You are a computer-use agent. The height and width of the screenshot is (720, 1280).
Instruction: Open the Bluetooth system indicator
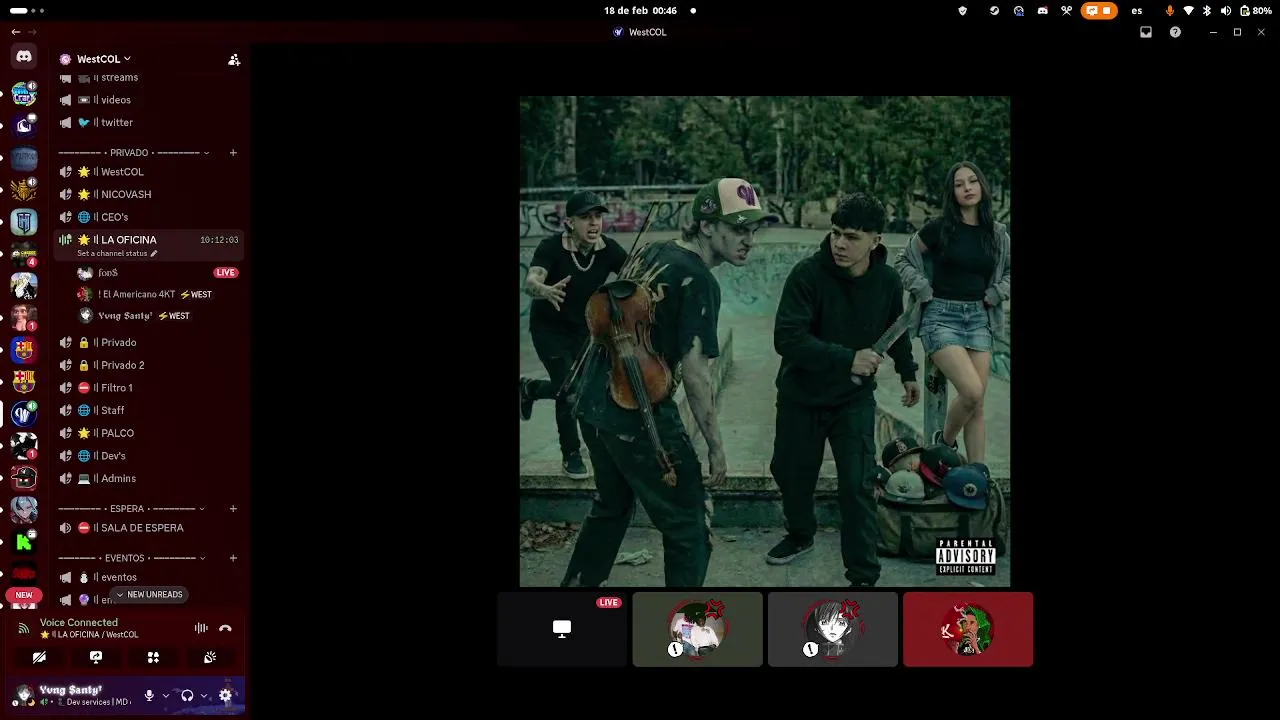click(1207, 11)
